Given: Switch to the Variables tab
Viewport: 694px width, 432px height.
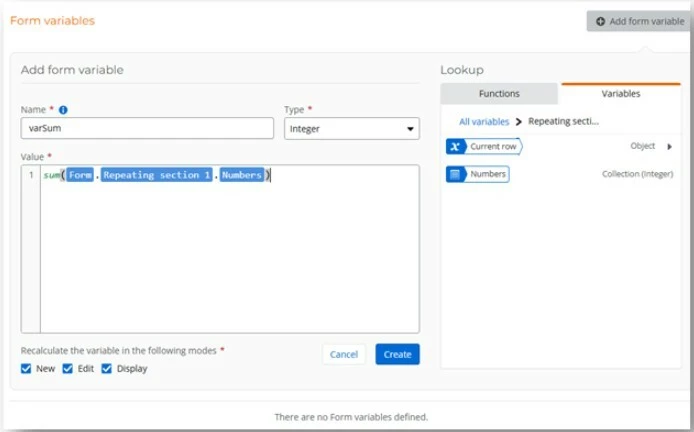Looking at the screenshot, I should [x=621, y=93].
